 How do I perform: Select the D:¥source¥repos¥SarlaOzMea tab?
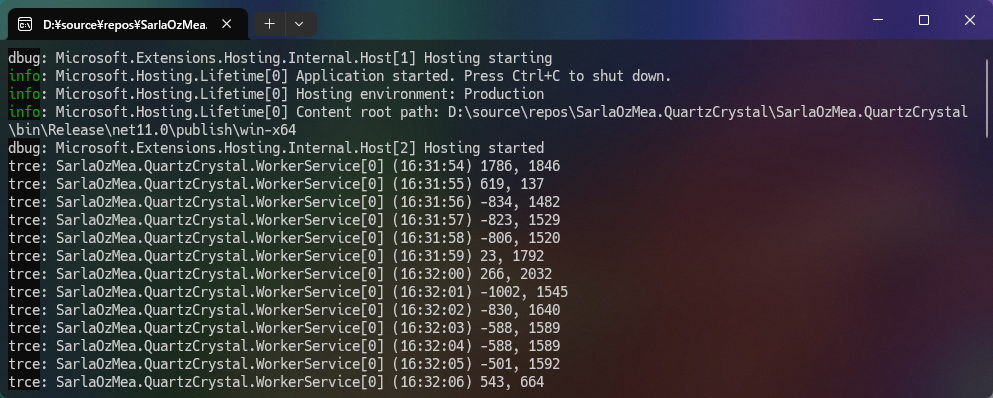point(125,25)
